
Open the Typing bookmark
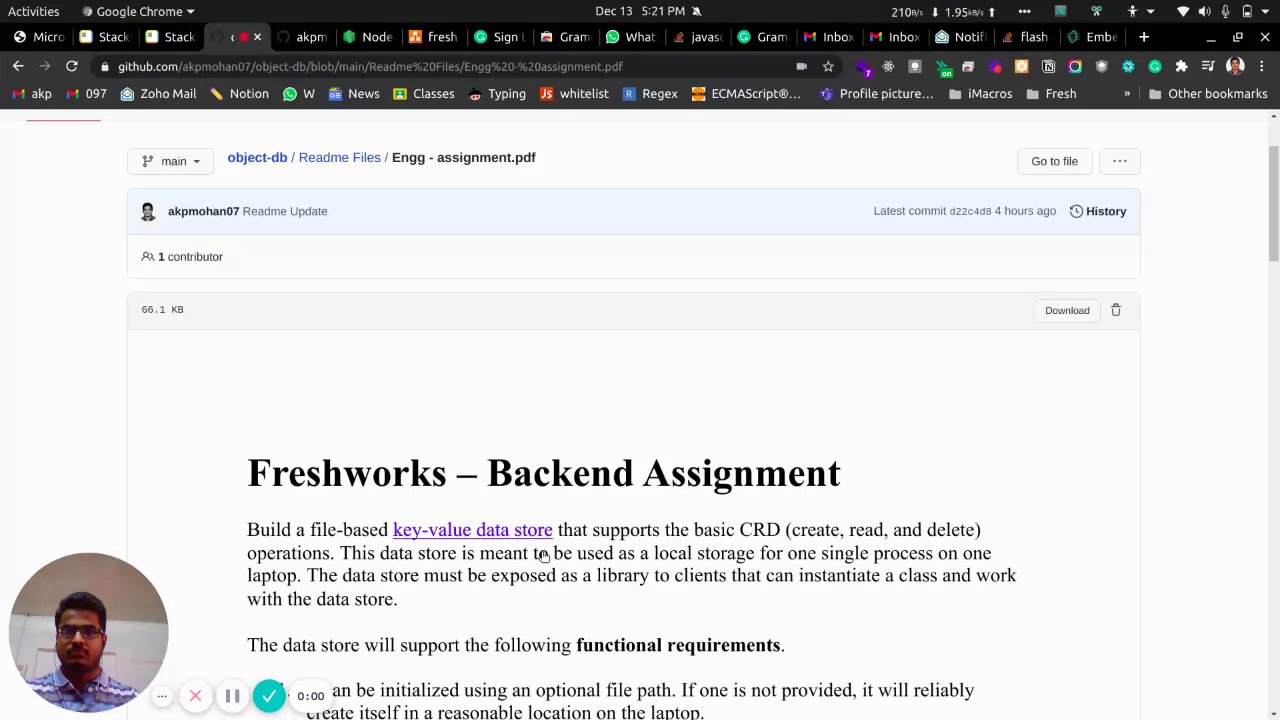pyautogui.click(x=496, y=94)
